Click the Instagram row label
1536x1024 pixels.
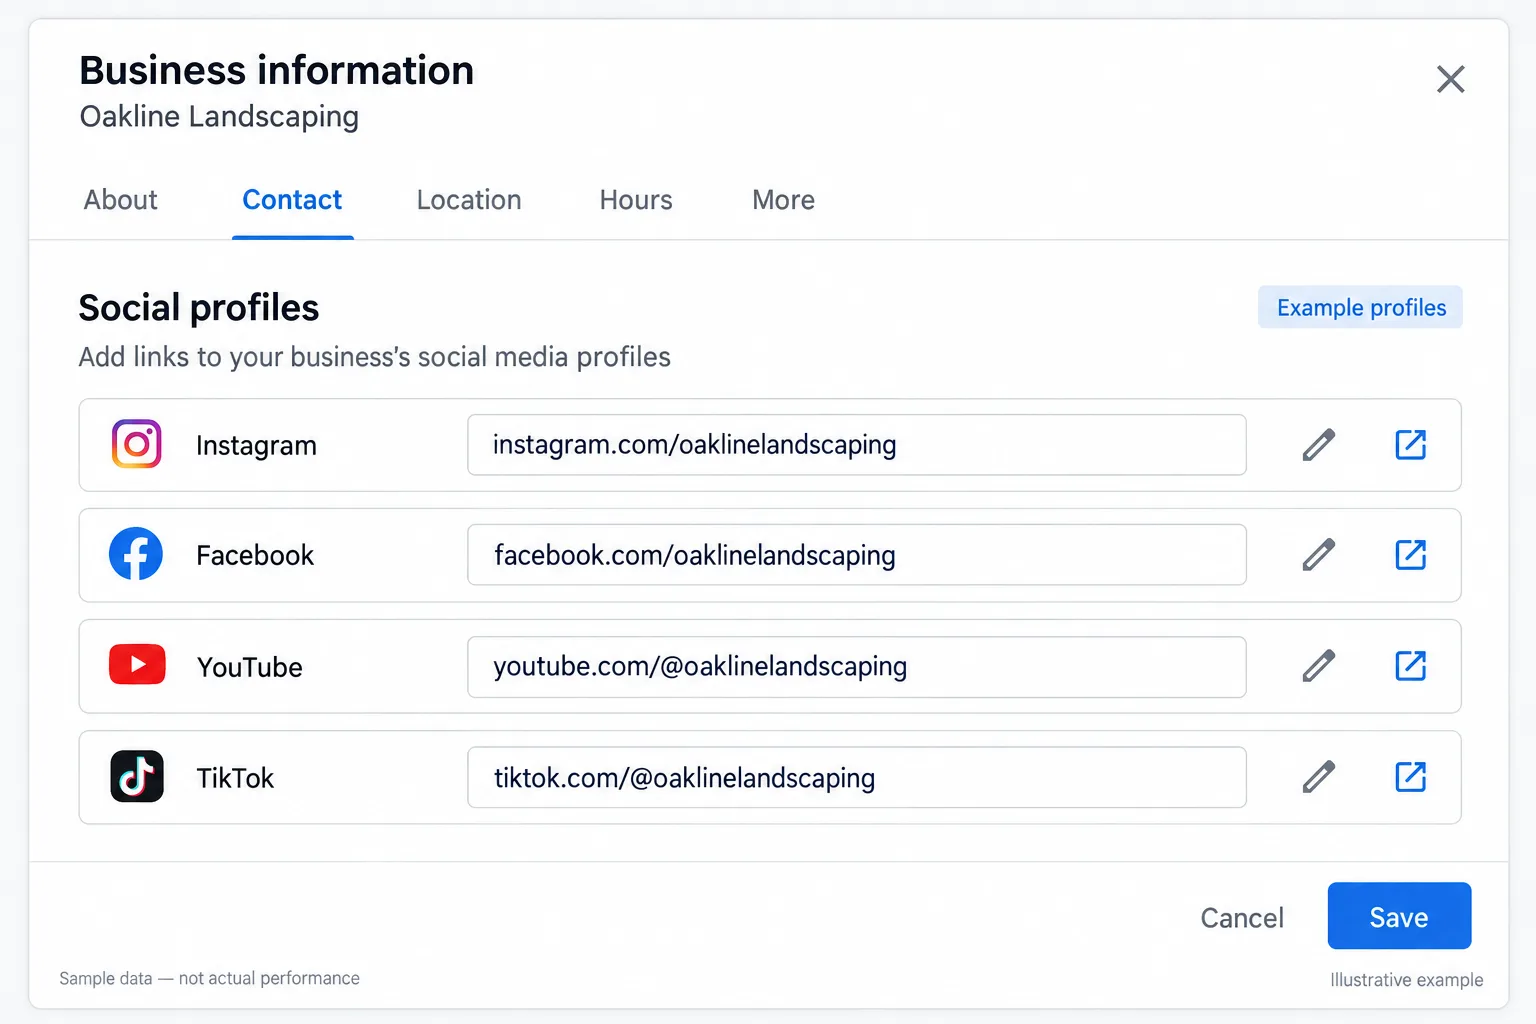click(256, 446)
